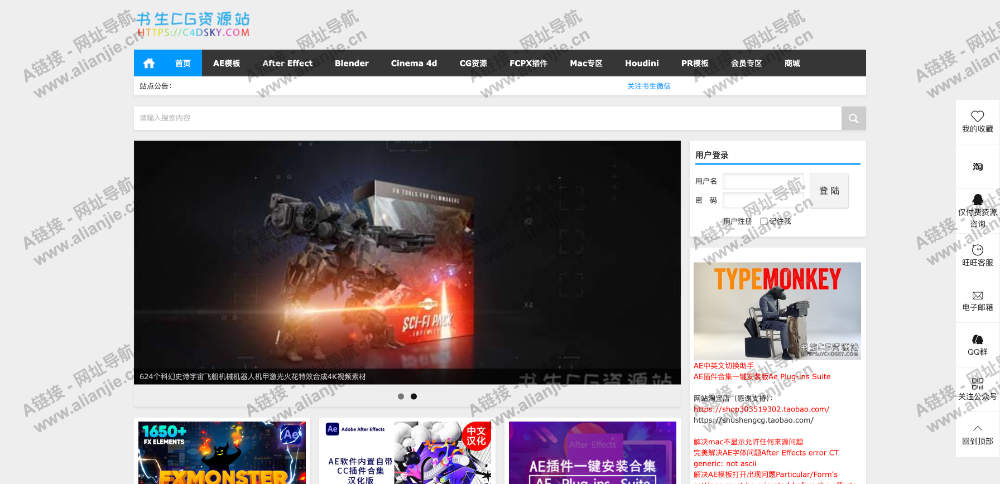This screenshot has width=1000, height=484.
Task: Click the email (电子邮箱) envelope icon
Action: point(977,296)
